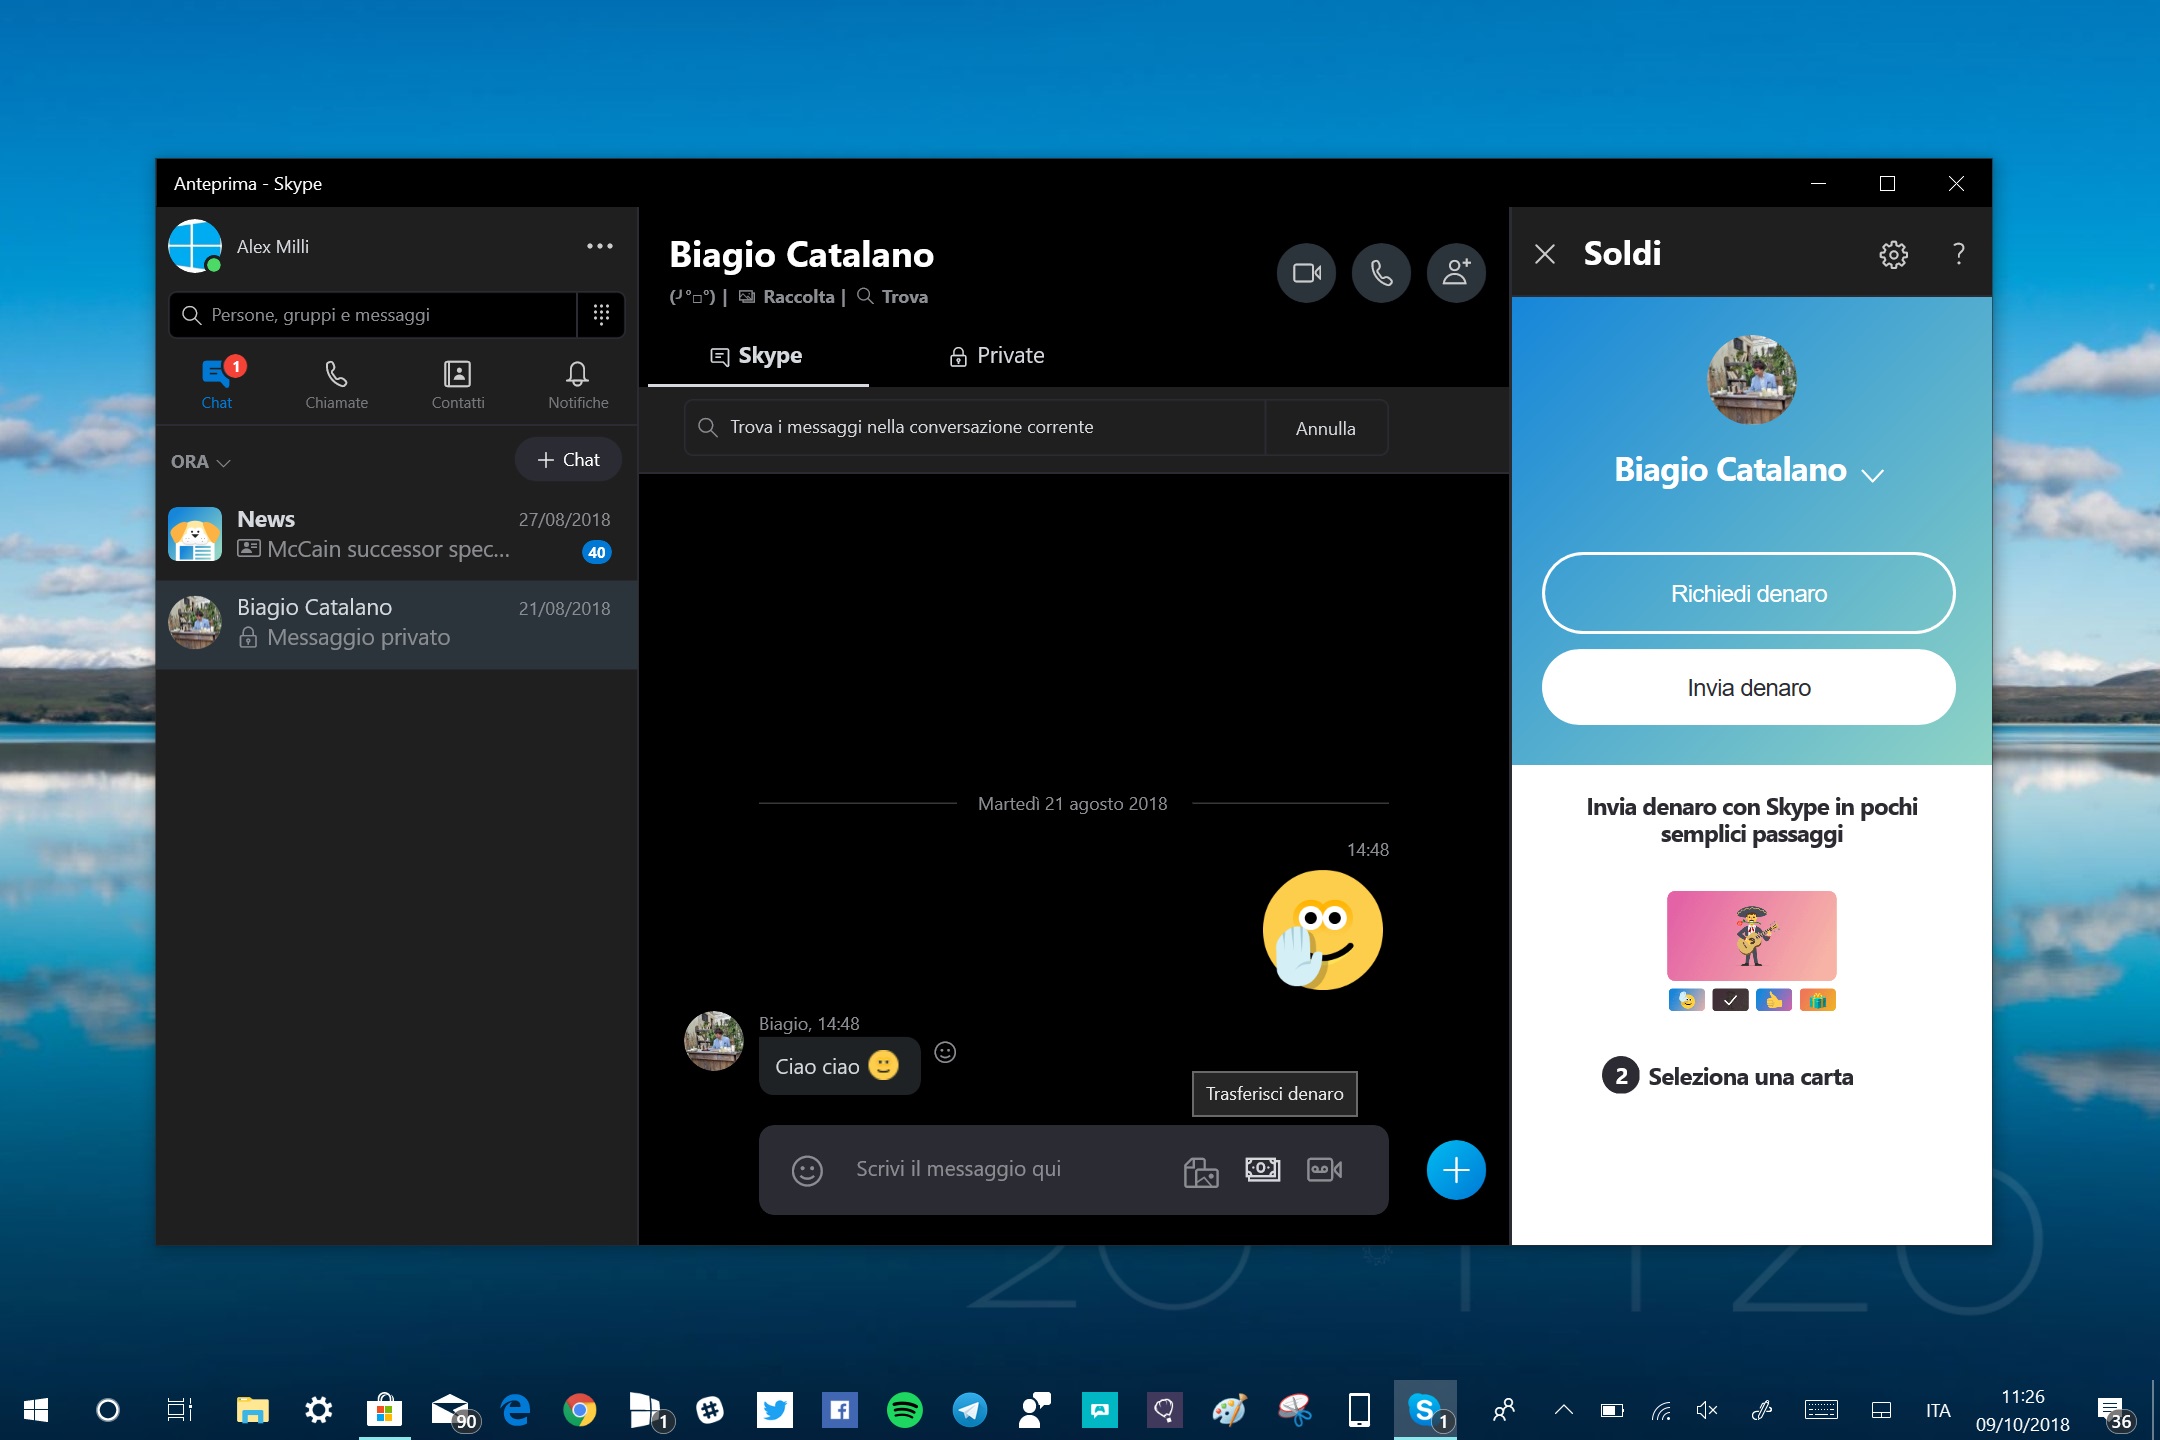Viewport: 2160px width, 1440px height.
Task: Open Cortana from the taskbar
Action: point(107,1410)
